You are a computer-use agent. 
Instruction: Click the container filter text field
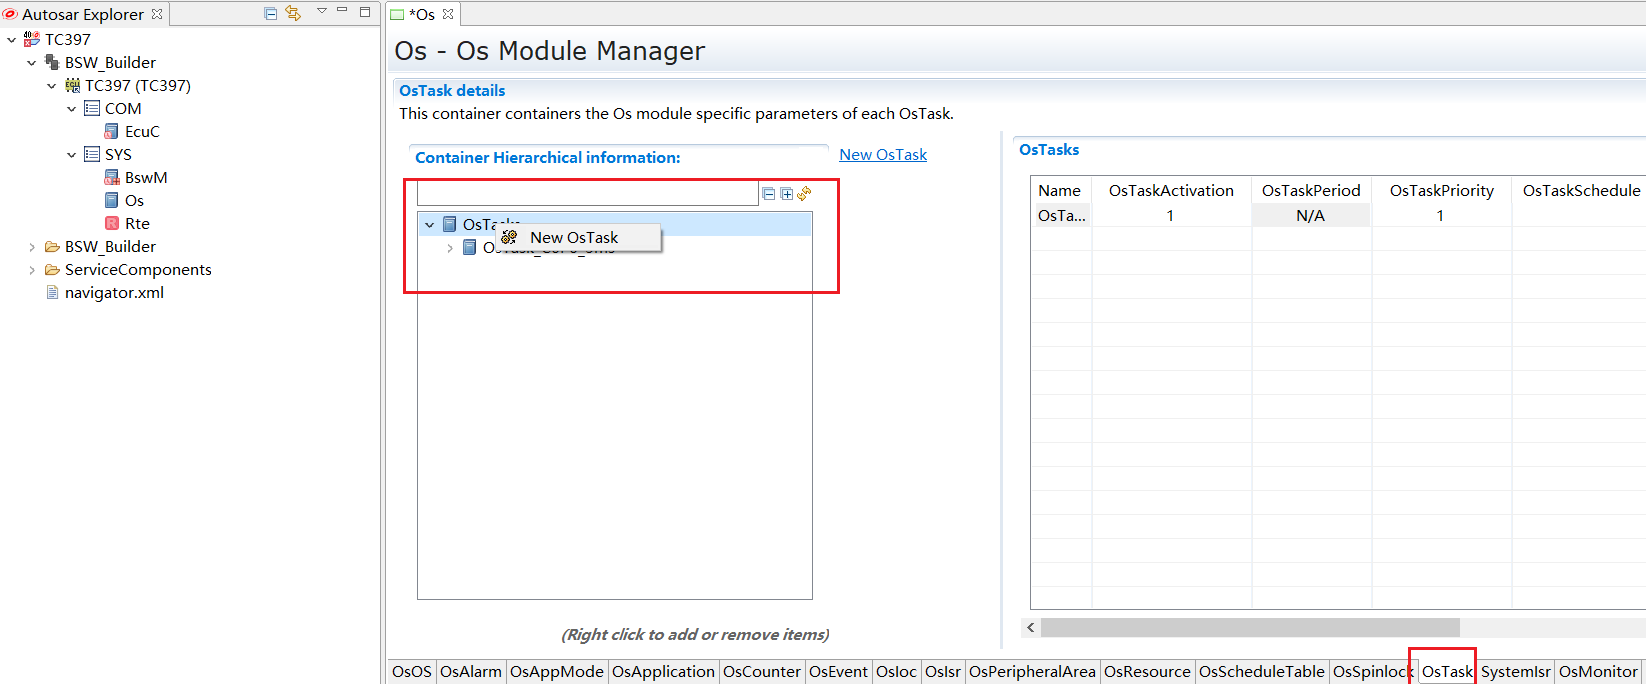pos(587,193)
